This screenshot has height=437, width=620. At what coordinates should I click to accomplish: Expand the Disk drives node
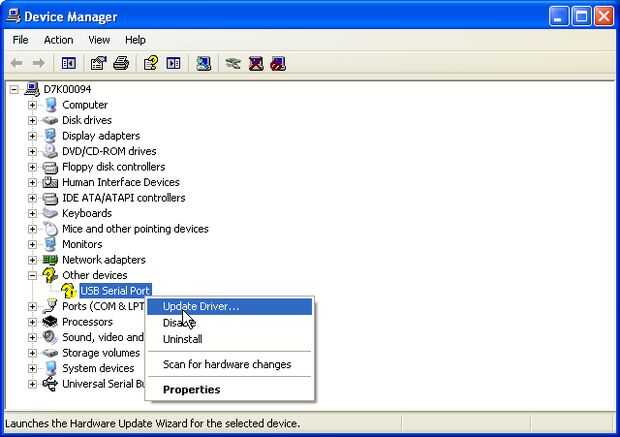(32, 121)
